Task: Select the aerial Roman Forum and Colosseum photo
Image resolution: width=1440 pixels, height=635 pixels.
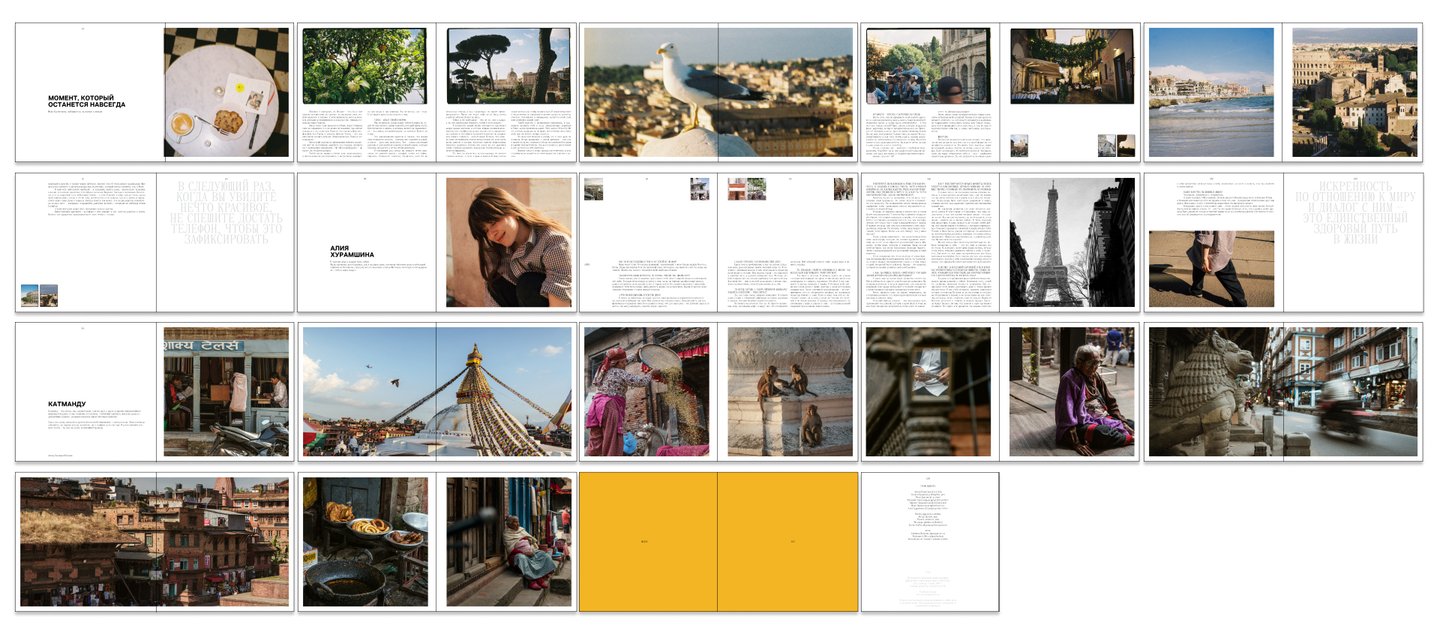Action: (1355, 92)
